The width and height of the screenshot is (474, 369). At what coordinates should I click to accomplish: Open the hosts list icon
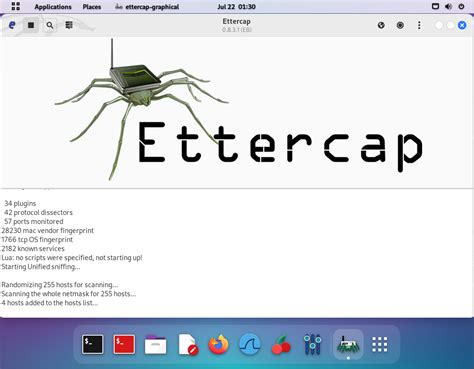point(69,25)
